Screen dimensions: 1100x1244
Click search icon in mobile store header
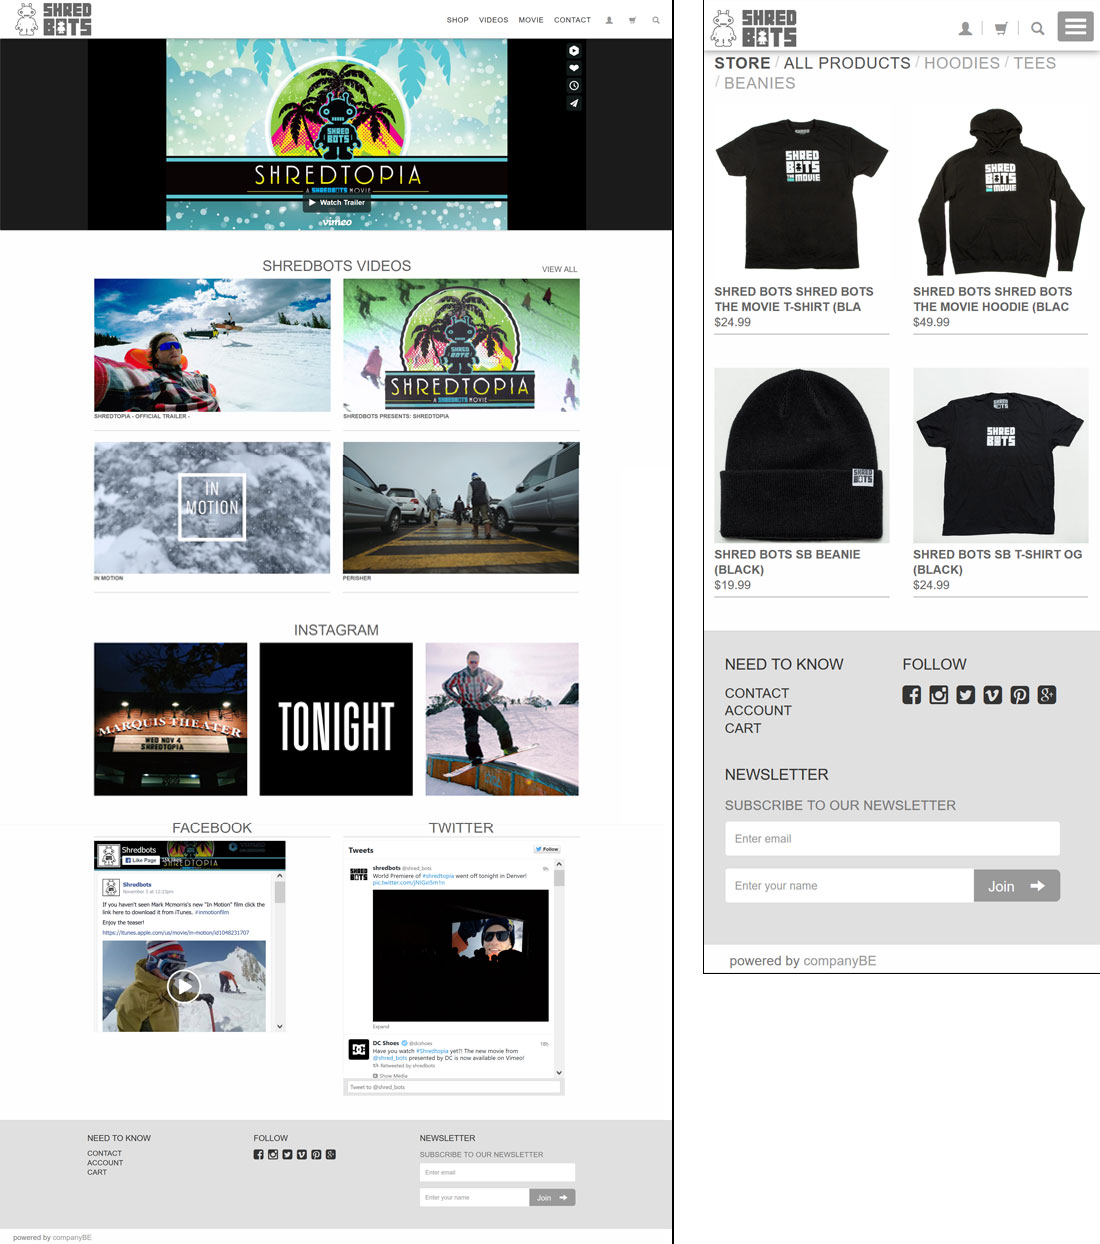(x=1038, y=29)
